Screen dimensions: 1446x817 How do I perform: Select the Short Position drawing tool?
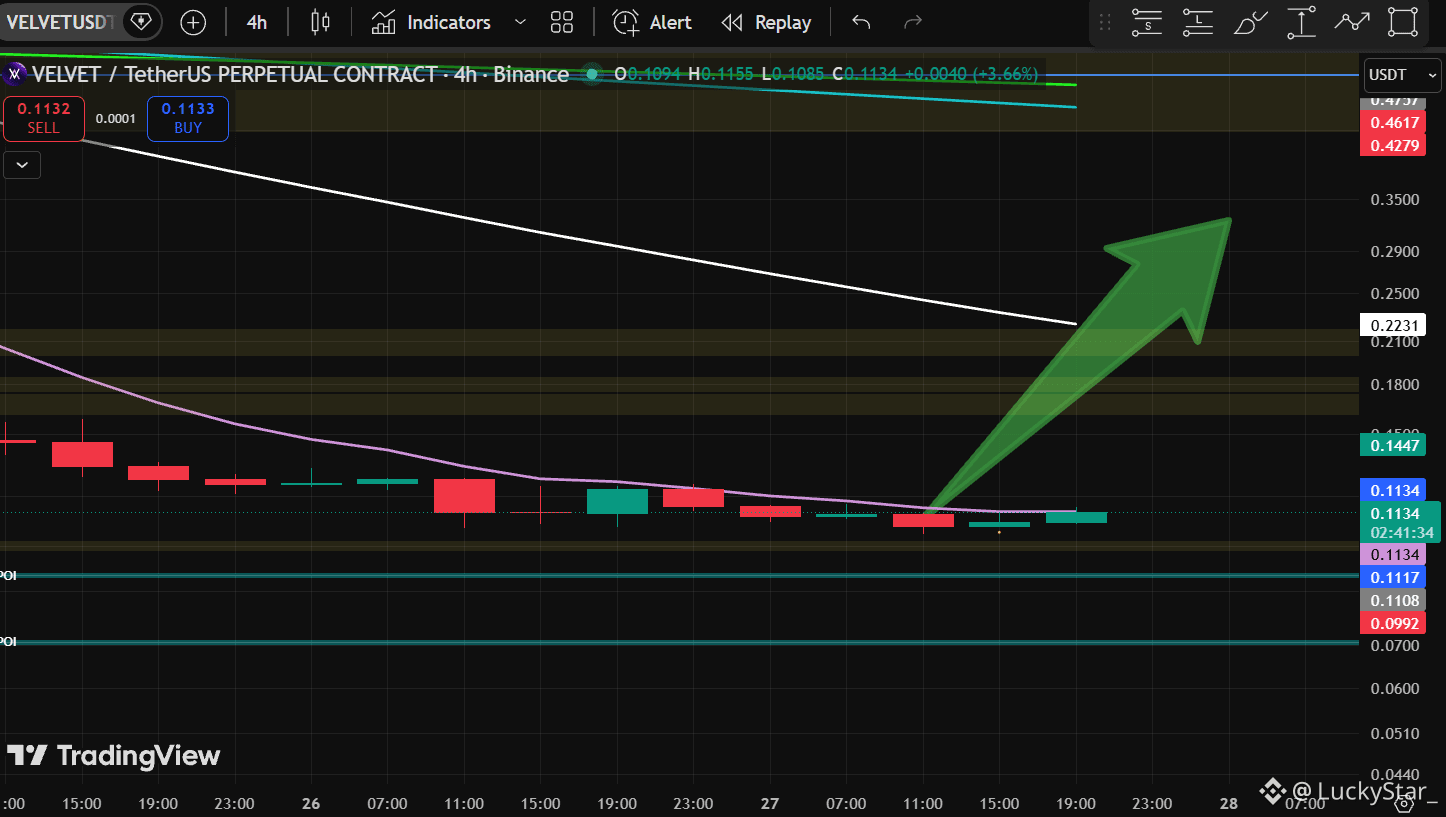(1147, 22)
